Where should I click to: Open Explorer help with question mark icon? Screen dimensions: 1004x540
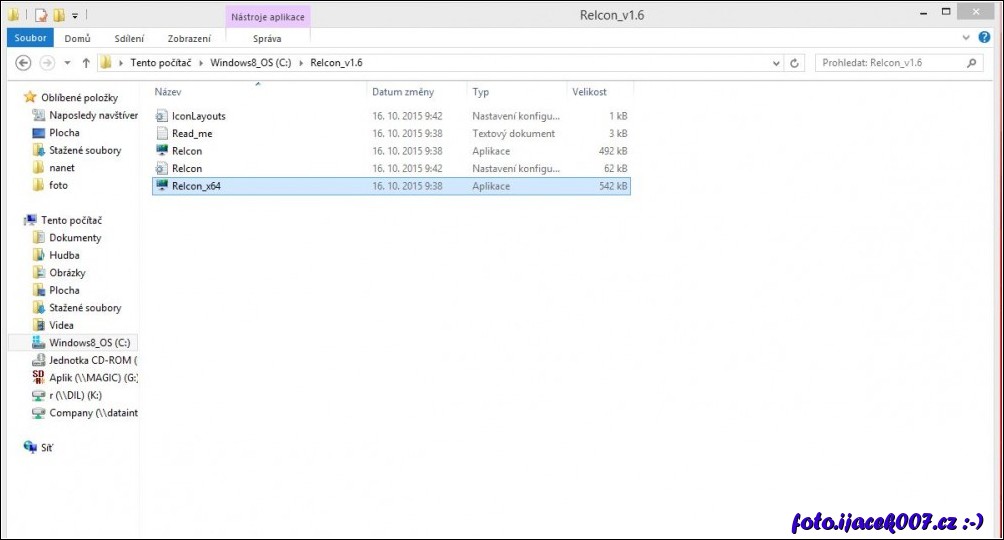984,37
